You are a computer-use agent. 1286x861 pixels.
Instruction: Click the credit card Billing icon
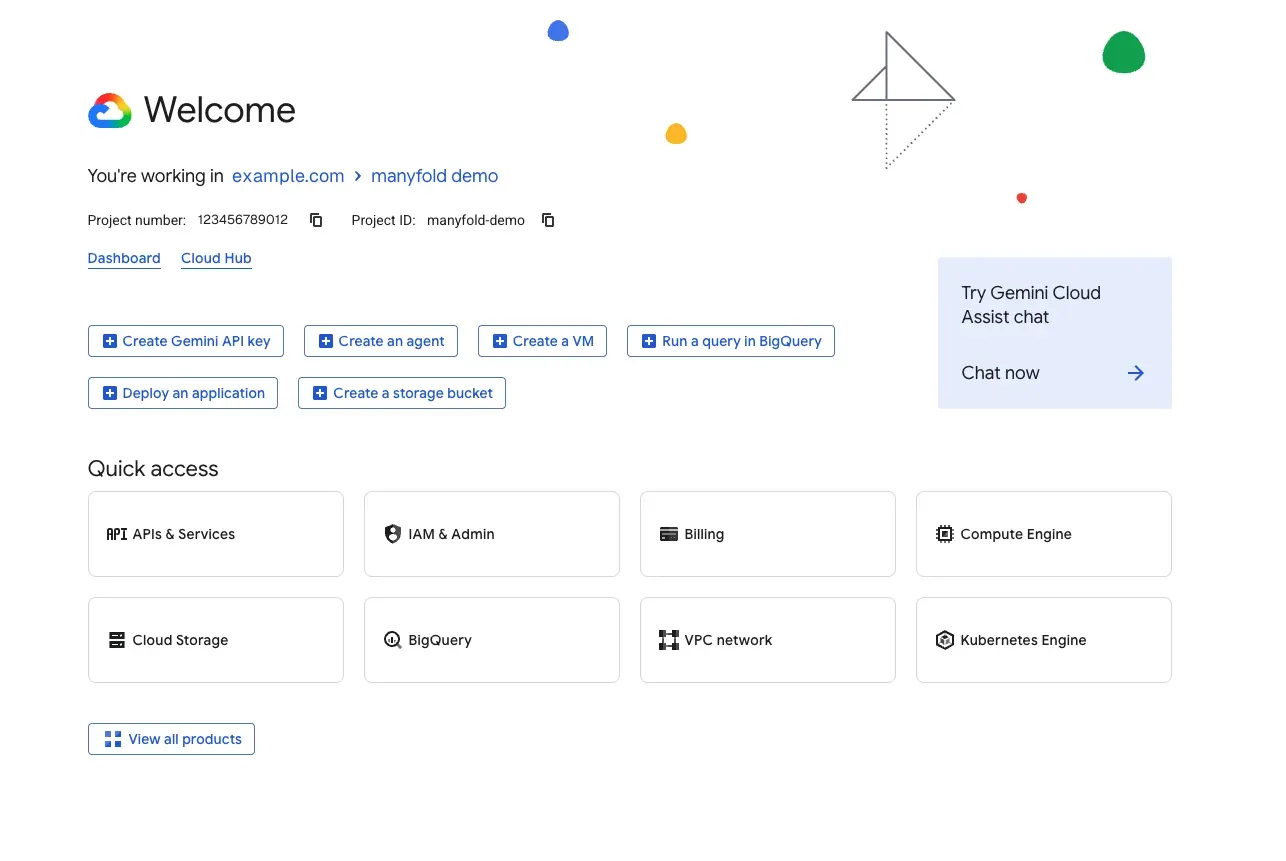coord(669,534)
